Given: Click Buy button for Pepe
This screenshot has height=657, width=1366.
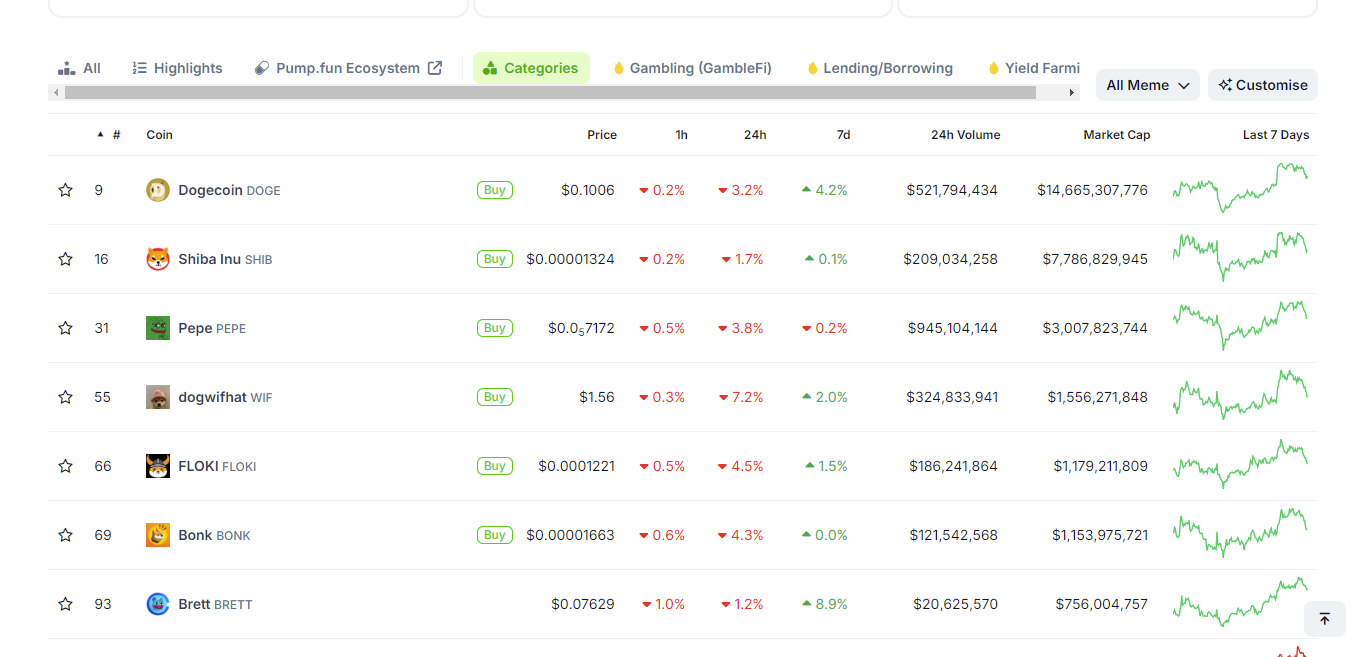Looking at the screenshot, I should tap(495, 328).
